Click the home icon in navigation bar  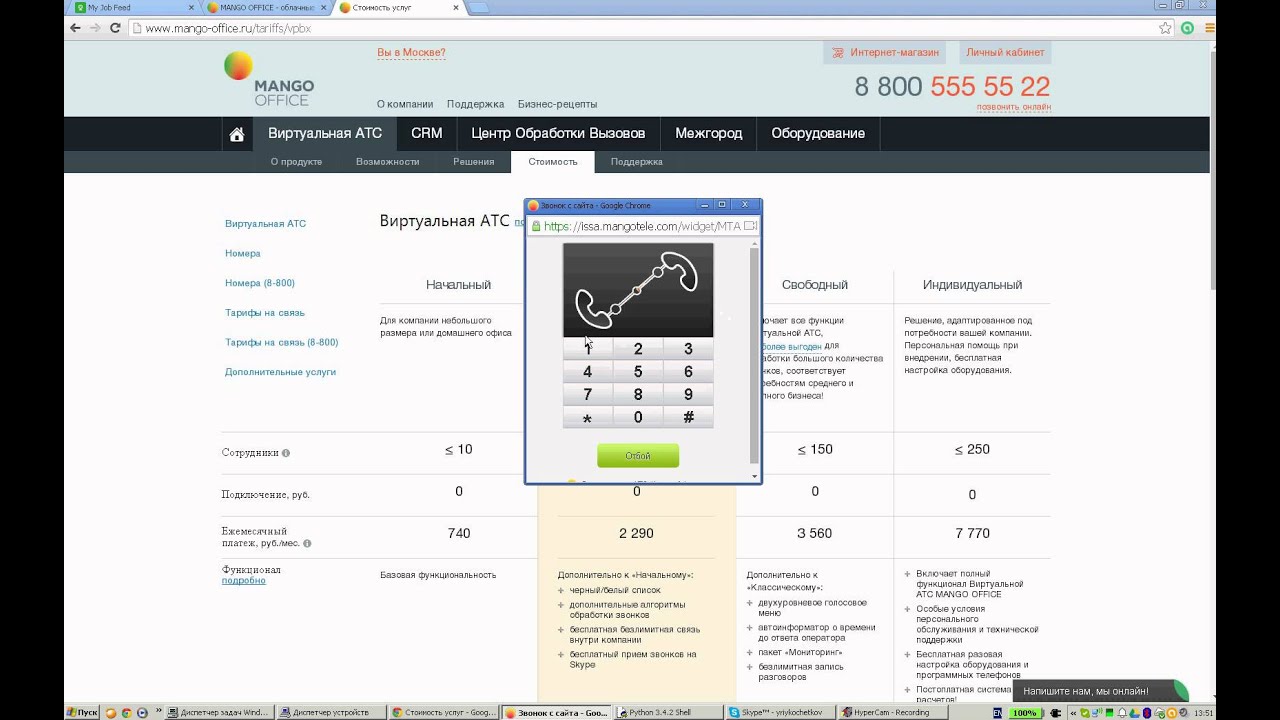tap(237, 134)
